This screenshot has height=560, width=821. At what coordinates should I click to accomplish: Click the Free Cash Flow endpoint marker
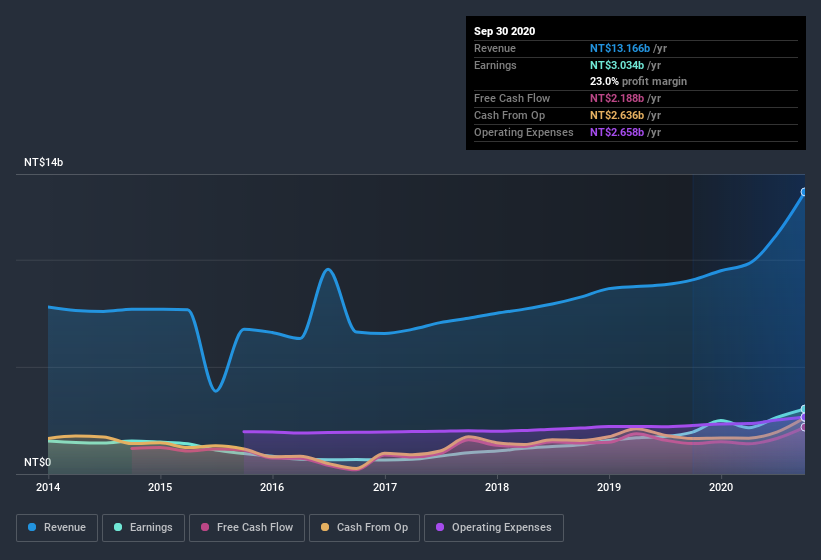pyautogui.click(x=804, y=427)
